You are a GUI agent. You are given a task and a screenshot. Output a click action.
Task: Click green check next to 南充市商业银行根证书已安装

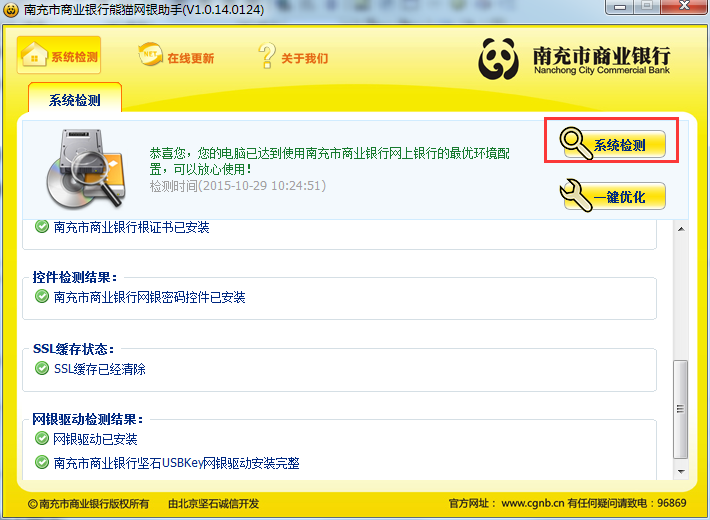click(x=42, y=226)
